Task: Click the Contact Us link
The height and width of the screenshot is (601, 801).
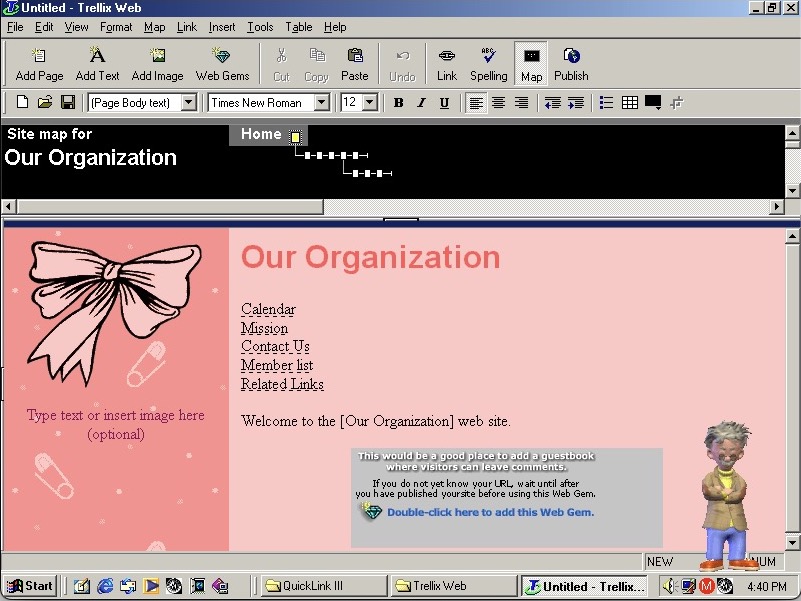Action: pos(275,347)
